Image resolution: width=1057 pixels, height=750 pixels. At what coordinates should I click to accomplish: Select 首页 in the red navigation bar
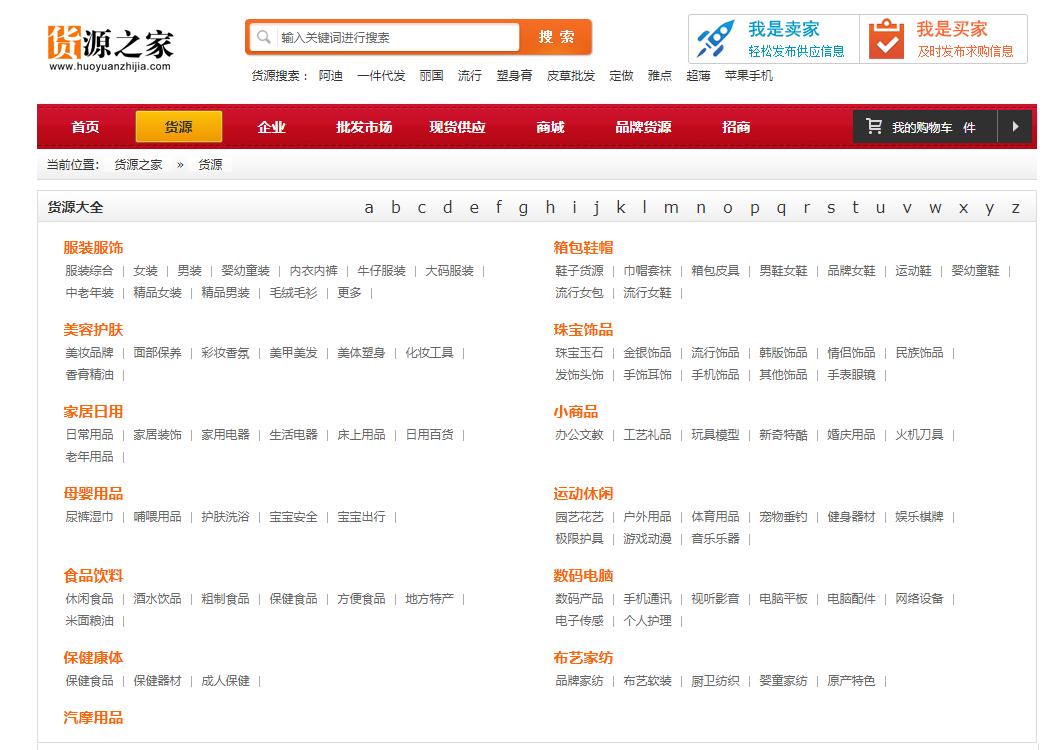[x=87, y=126]
